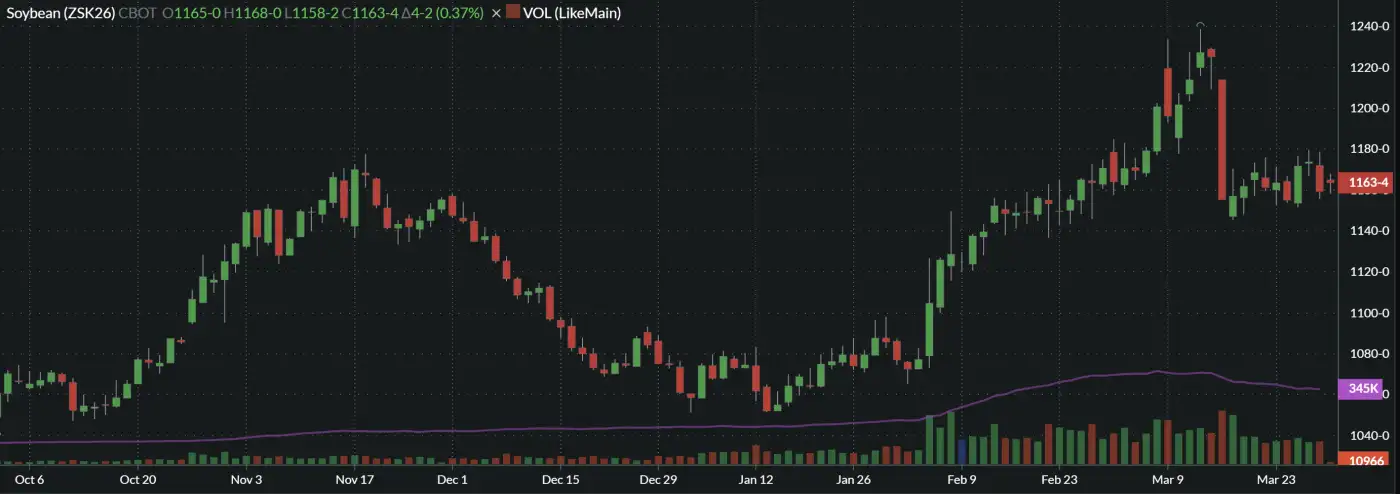The height and width of the screenshot is (494, 1400).
Task: Select the red 1163-4 last price tag
Action: (x=1367, y=183)
